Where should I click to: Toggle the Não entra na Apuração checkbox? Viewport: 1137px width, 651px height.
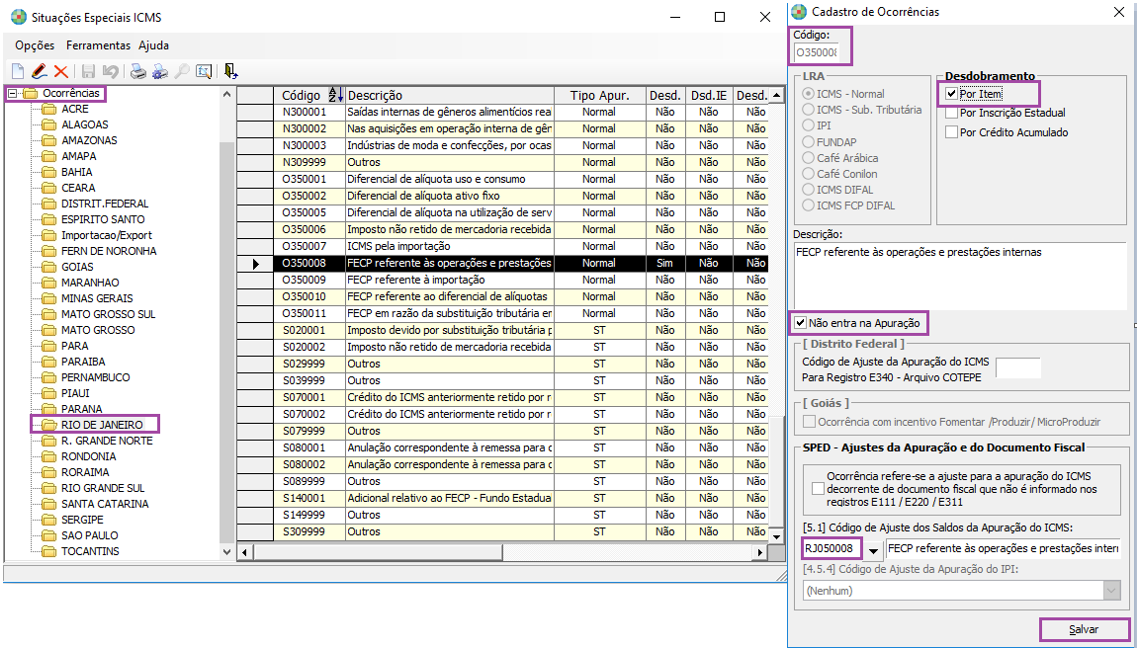801,323
